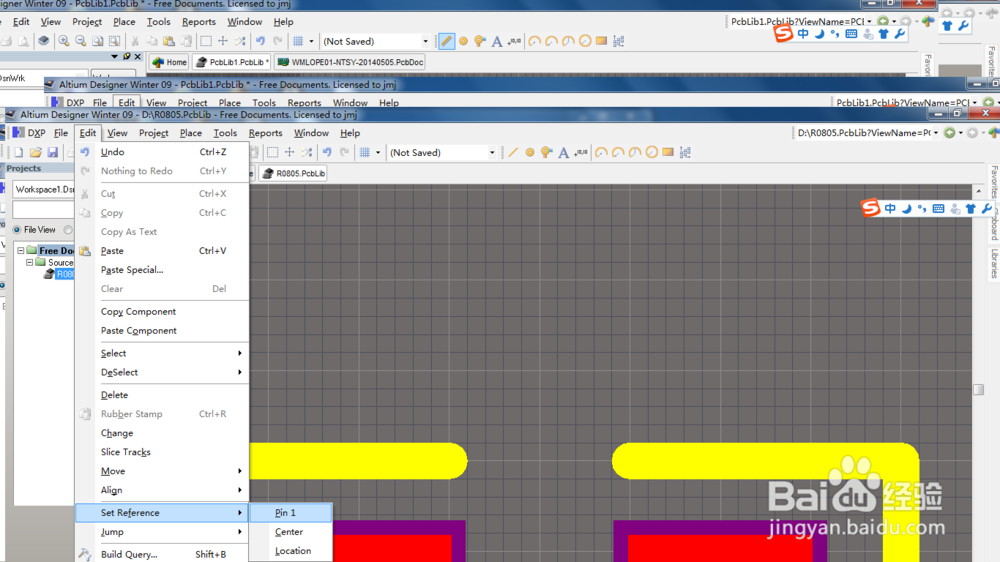Select Place Fill rectangle tool in R0805 window

668,152
